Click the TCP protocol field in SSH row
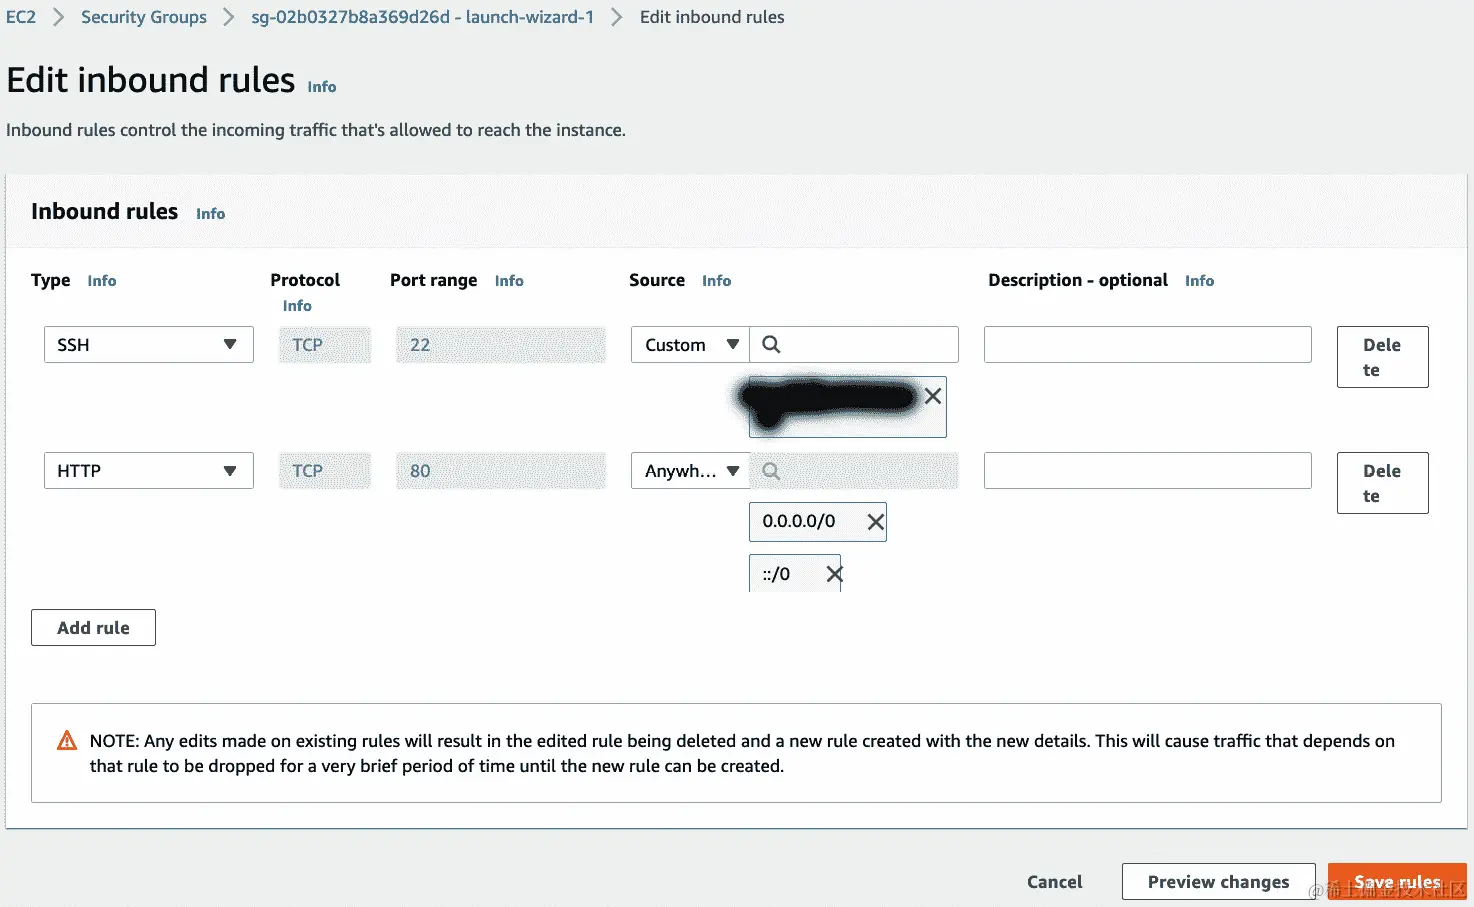Screen dimensions: 1474x907 (x=324, y=344)
